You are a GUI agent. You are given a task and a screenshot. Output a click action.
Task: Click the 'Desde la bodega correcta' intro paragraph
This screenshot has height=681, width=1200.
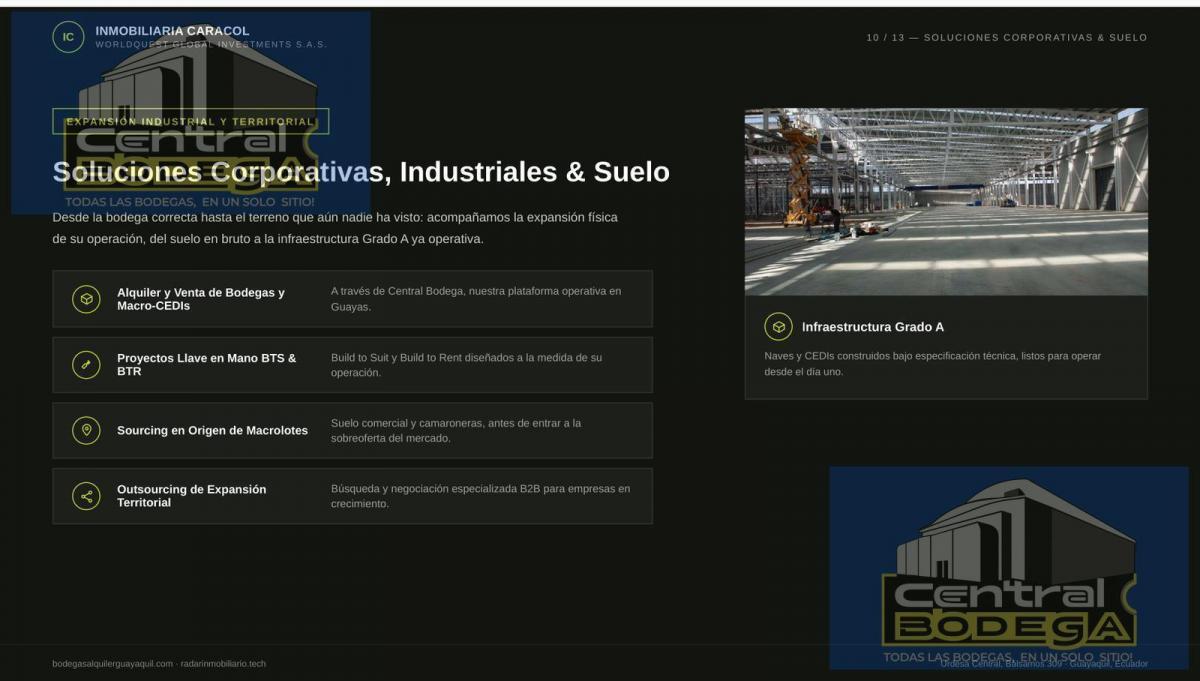[x=335, y=228]
